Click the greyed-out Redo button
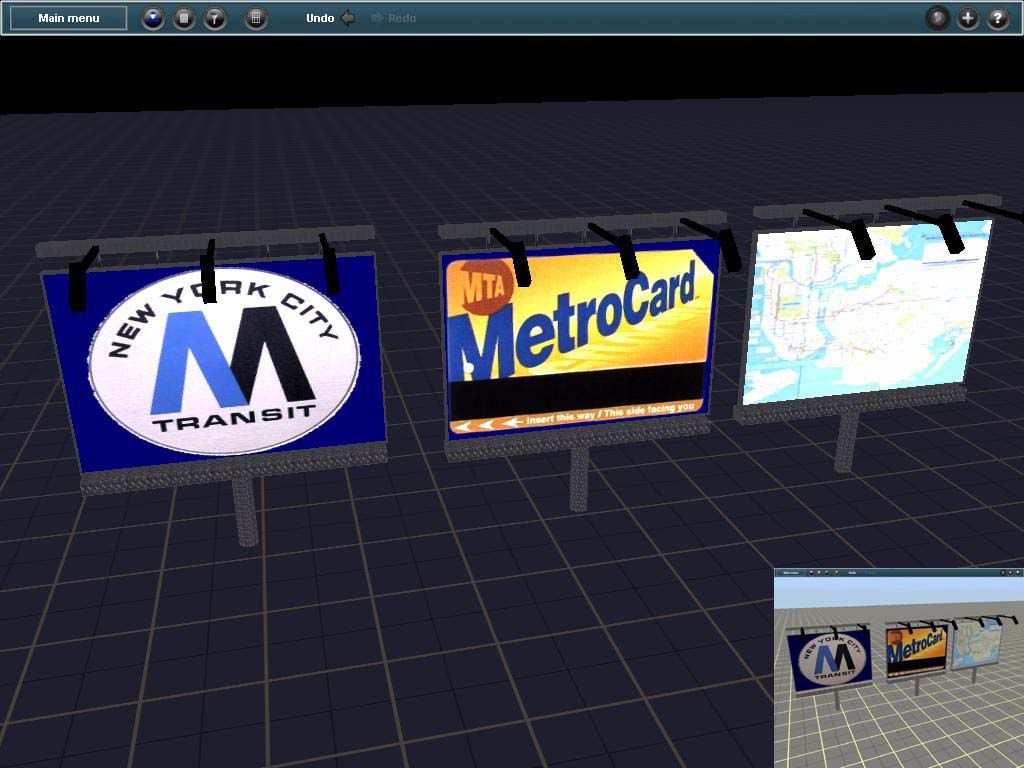Image resolution: width=1024 pixels, height=768 pixels. [393, 18]
